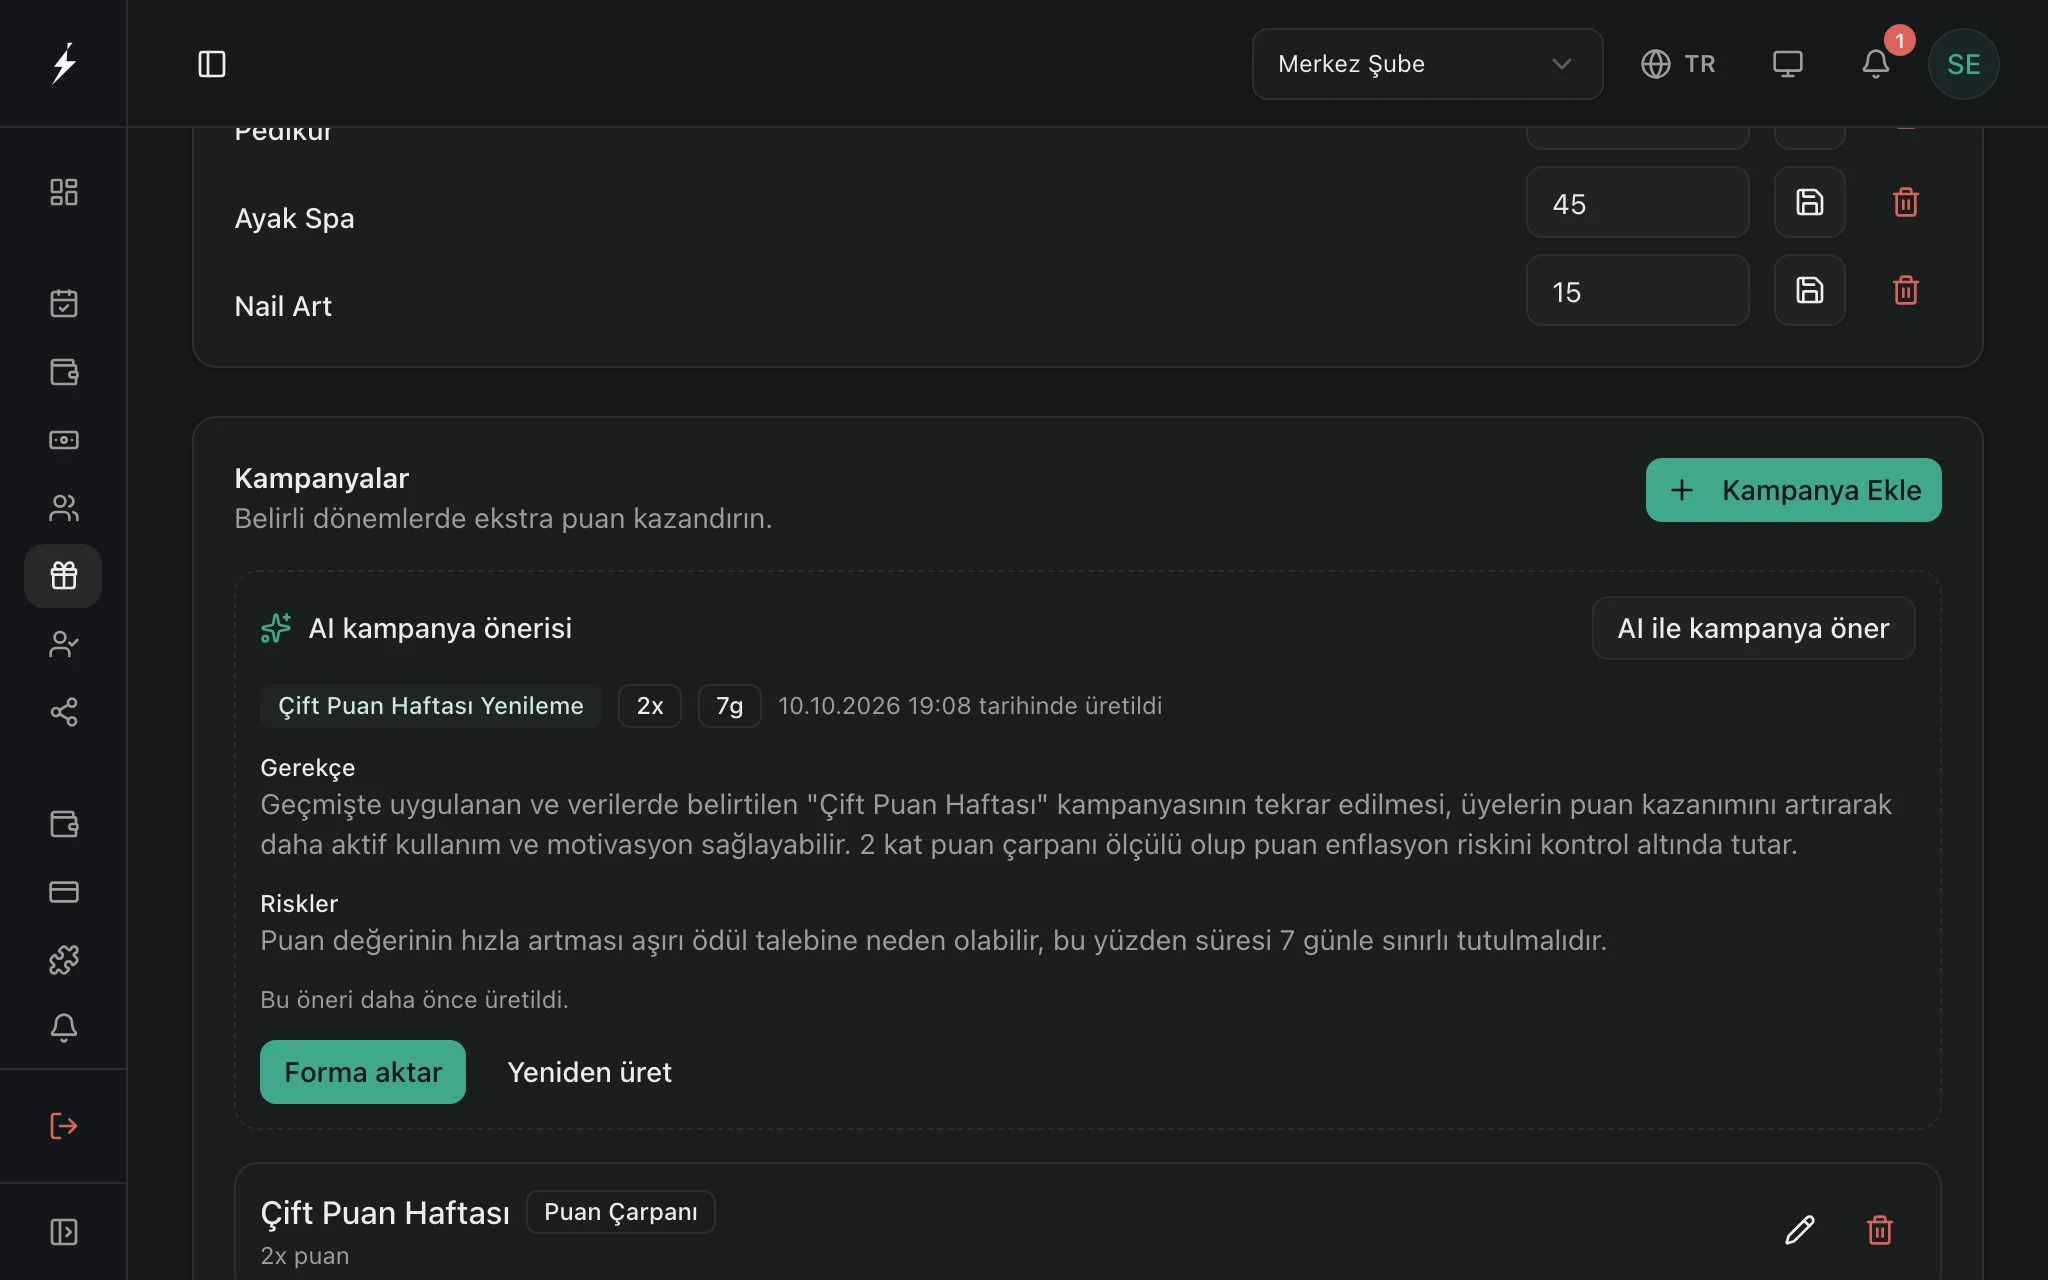Open the share connections sidebar icon

[63, 712]
